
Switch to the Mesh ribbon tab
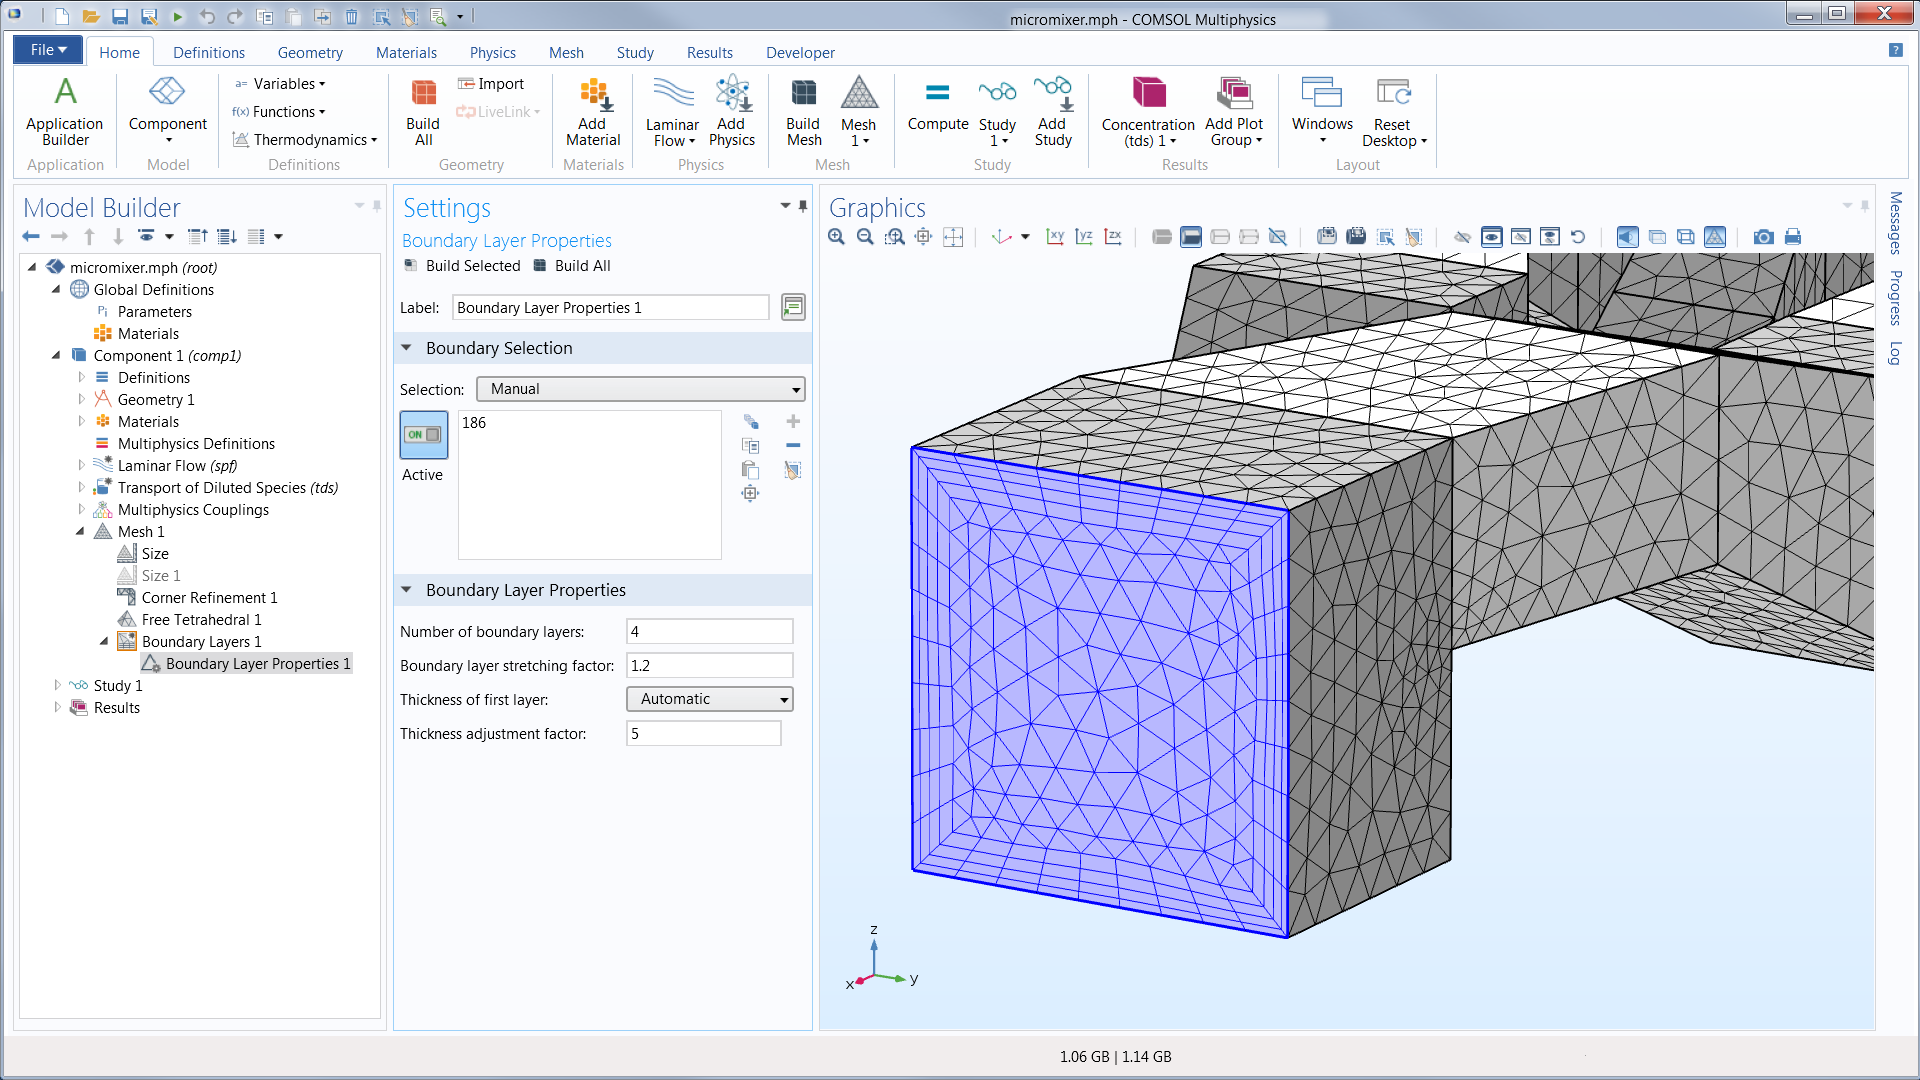coord(565,52)
